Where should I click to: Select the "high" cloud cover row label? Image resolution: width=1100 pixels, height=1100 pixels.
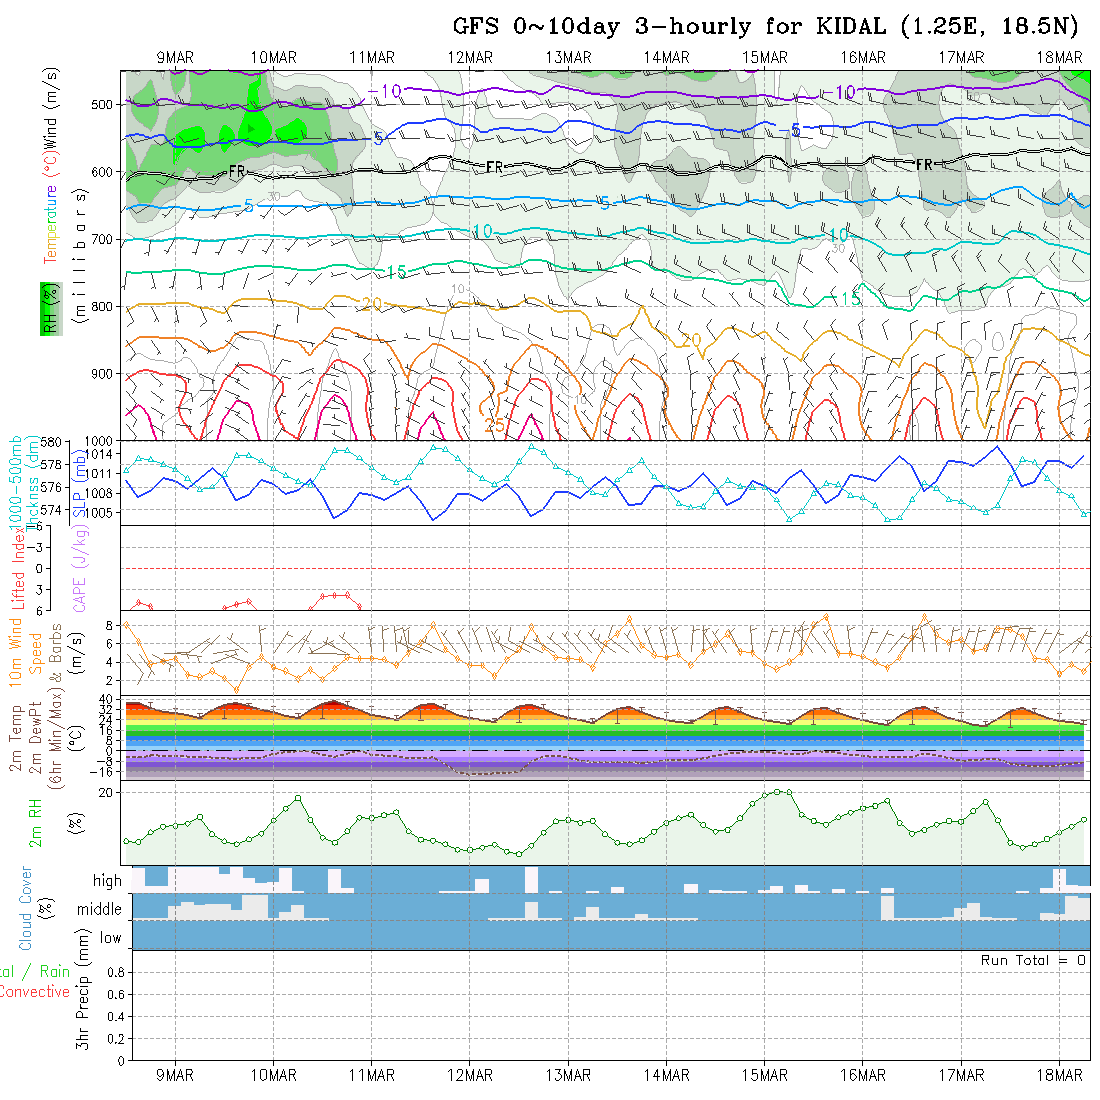107,881
